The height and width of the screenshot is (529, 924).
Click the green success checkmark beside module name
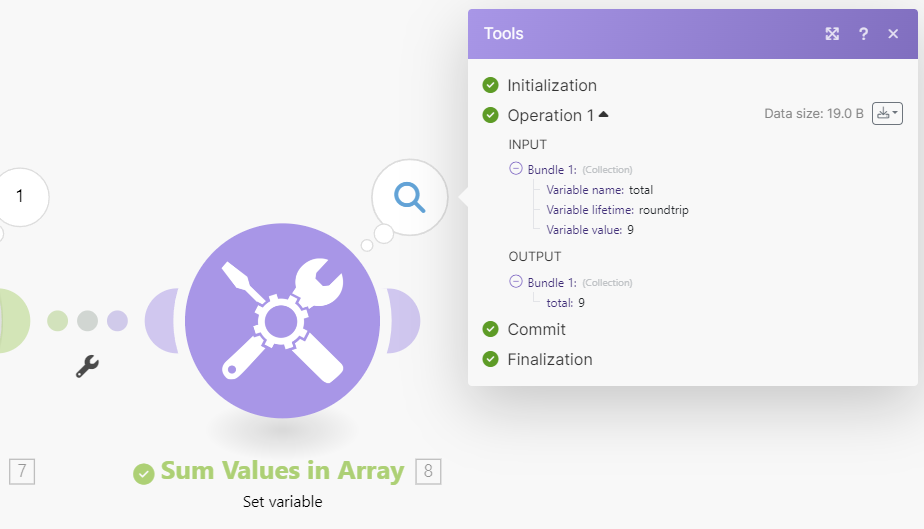tap(144, 472)
